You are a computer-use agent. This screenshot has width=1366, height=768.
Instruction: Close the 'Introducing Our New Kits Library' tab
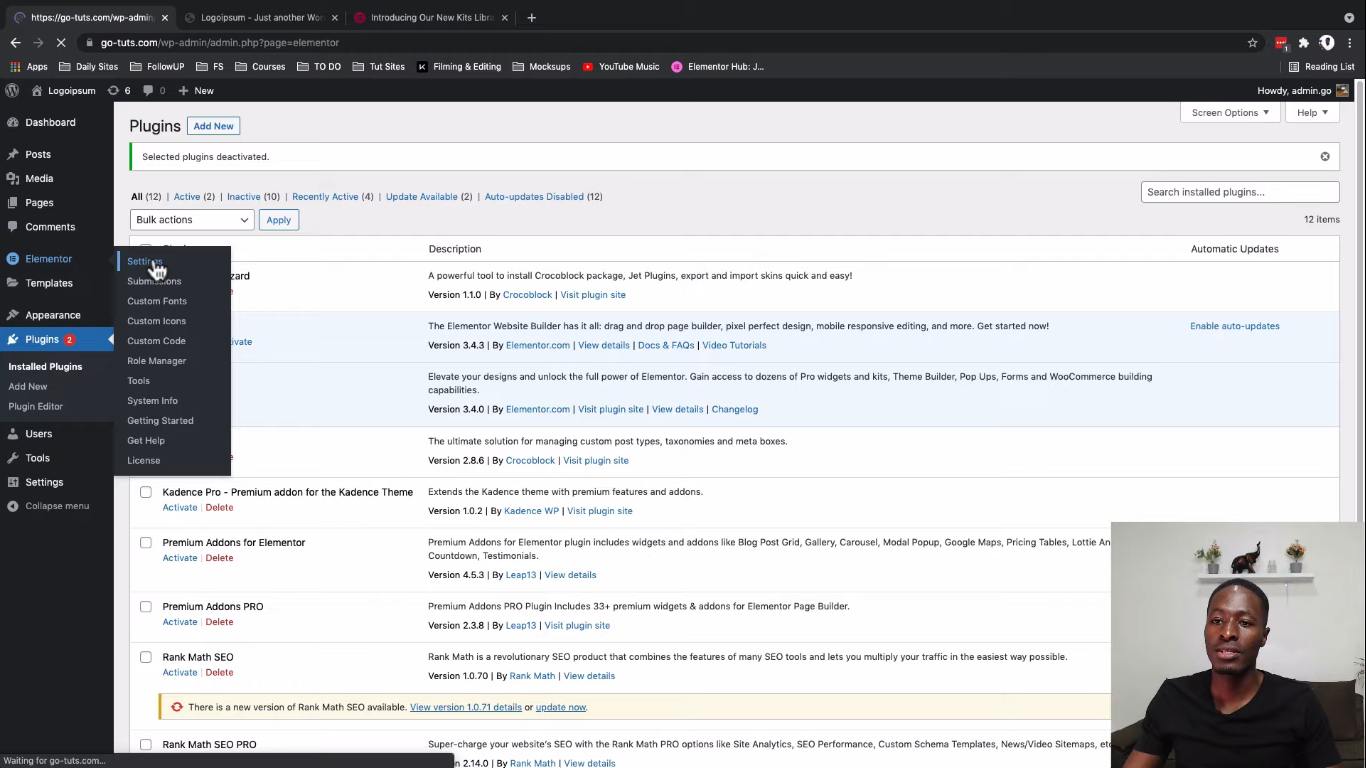(x=504, y=17)
